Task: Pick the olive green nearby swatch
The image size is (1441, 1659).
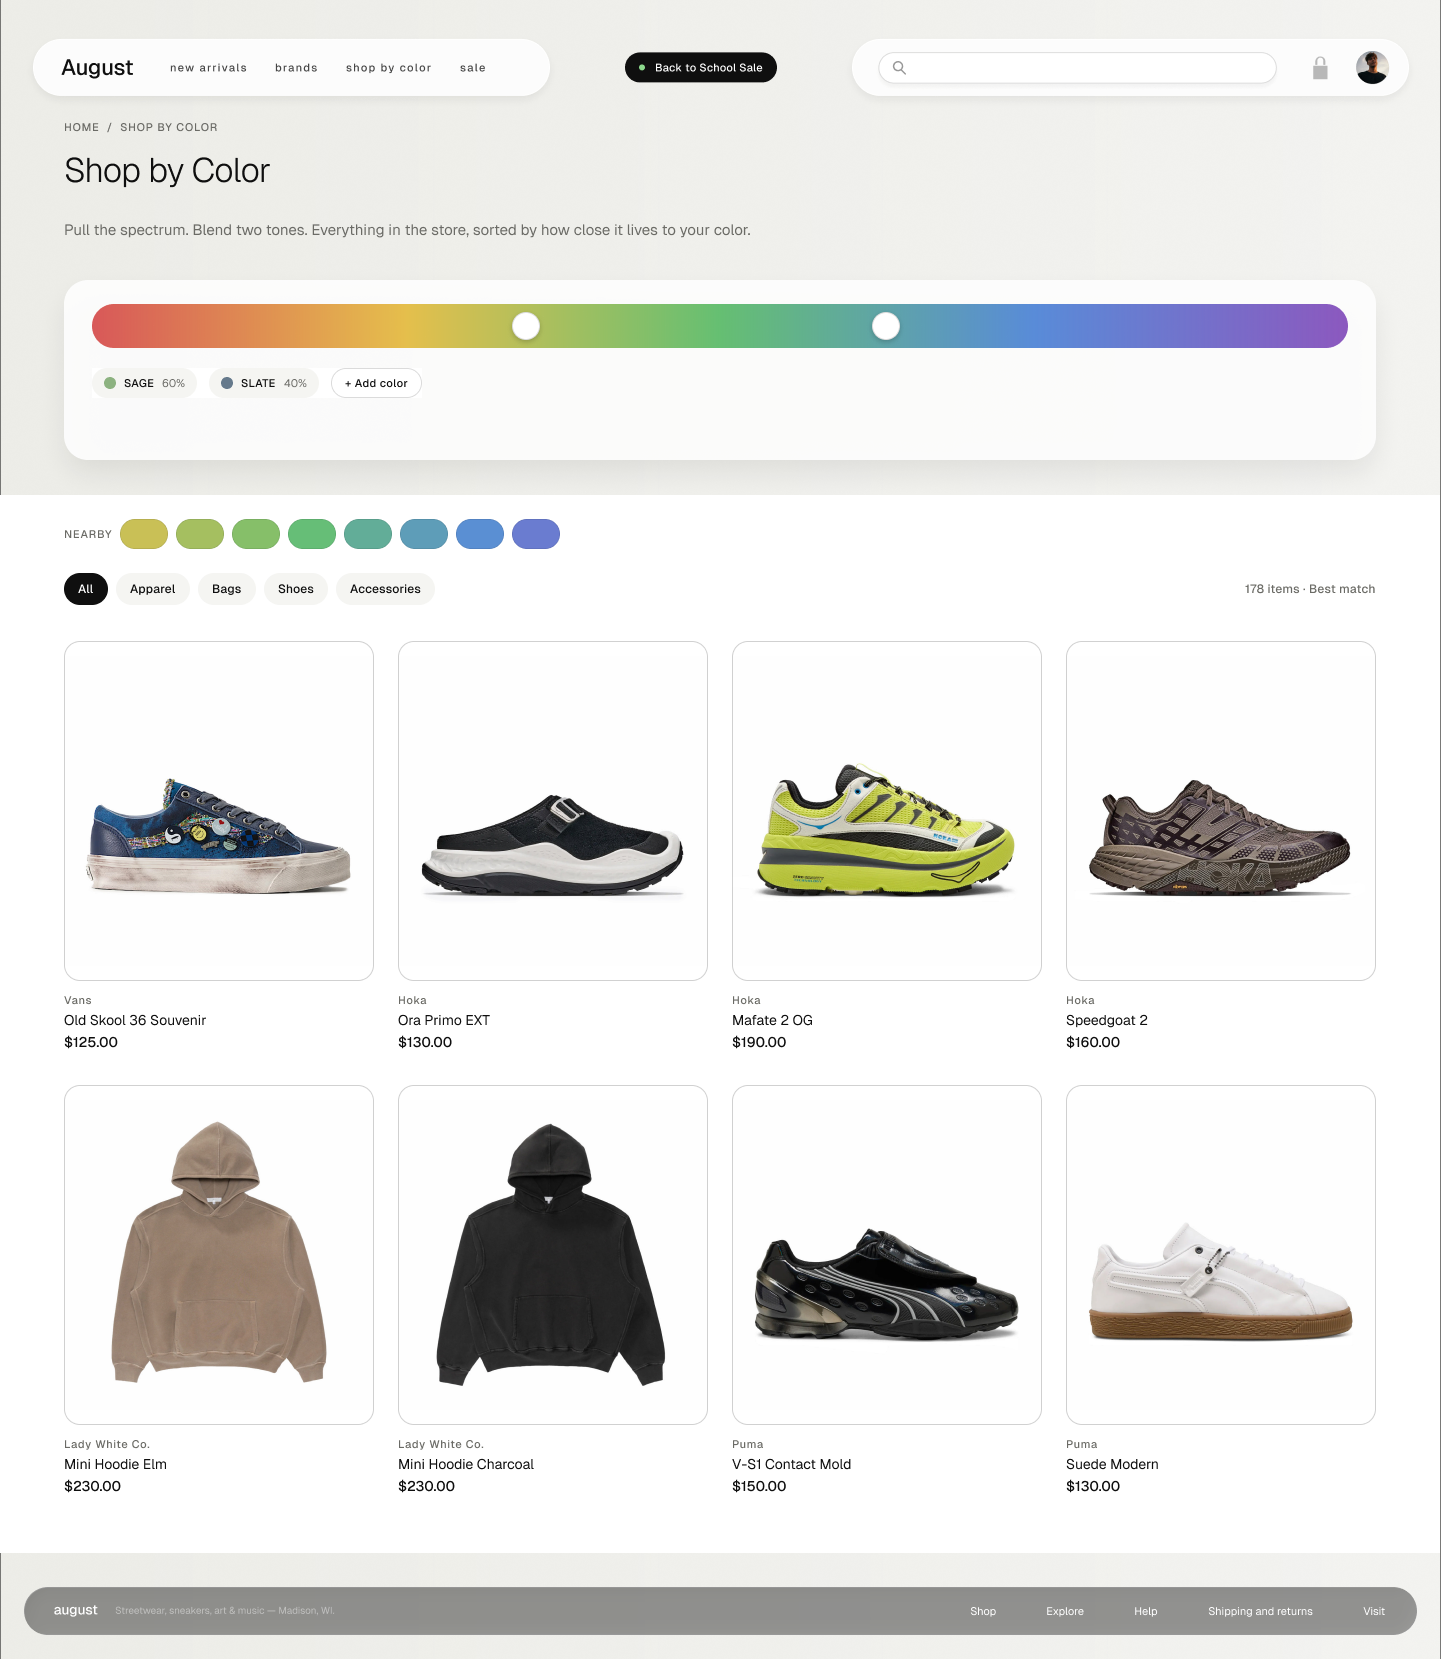Action: click(200, 534)
